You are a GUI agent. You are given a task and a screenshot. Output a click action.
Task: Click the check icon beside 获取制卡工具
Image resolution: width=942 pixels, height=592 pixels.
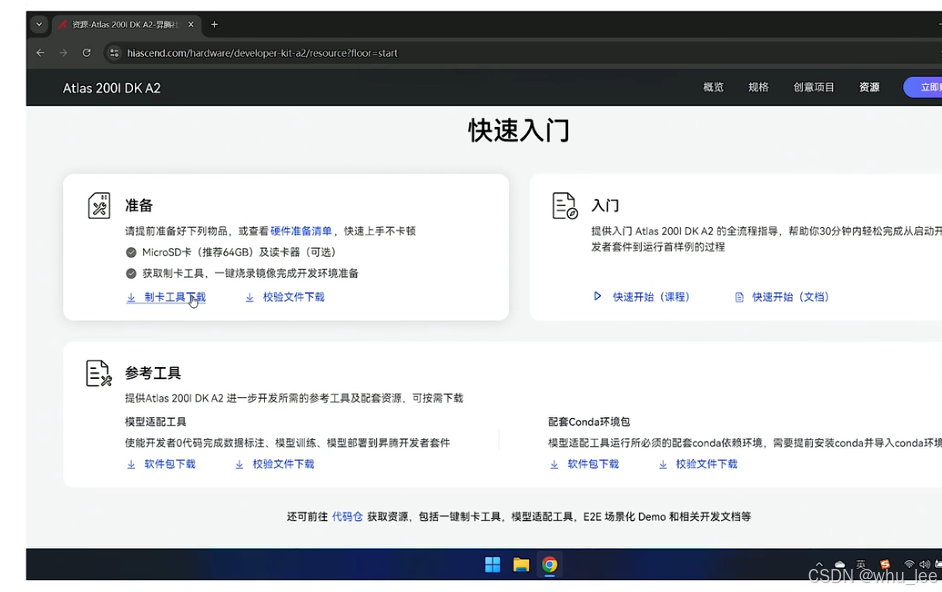click(131, 273)
